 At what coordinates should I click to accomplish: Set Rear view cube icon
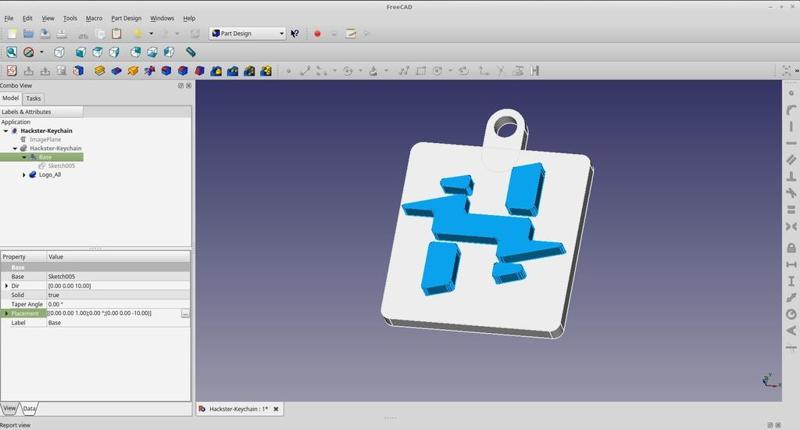point(136,52)
